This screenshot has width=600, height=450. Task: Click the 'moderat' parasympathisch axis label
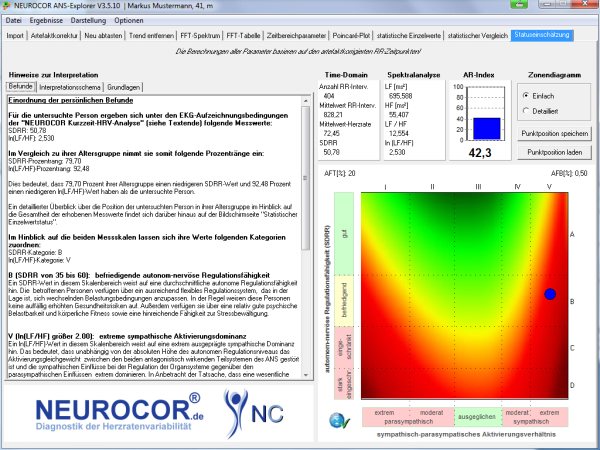[x=432, y=412]
